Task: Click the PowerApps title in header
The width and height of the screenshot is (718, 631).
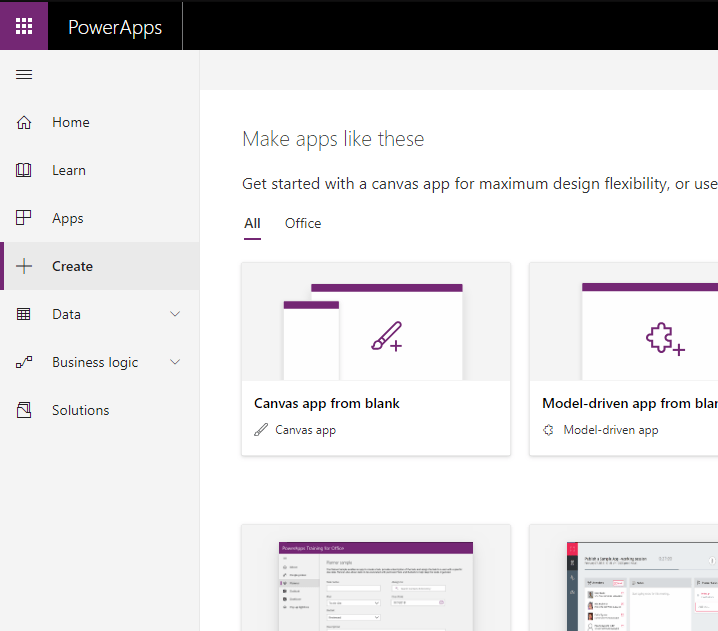Action: (115, 27)
